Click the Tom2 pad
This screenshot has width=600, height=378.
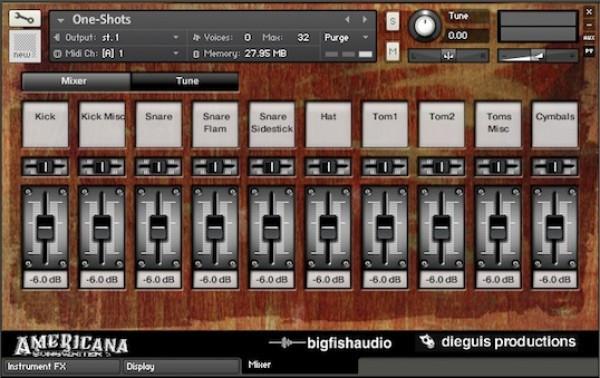[442, 124]
